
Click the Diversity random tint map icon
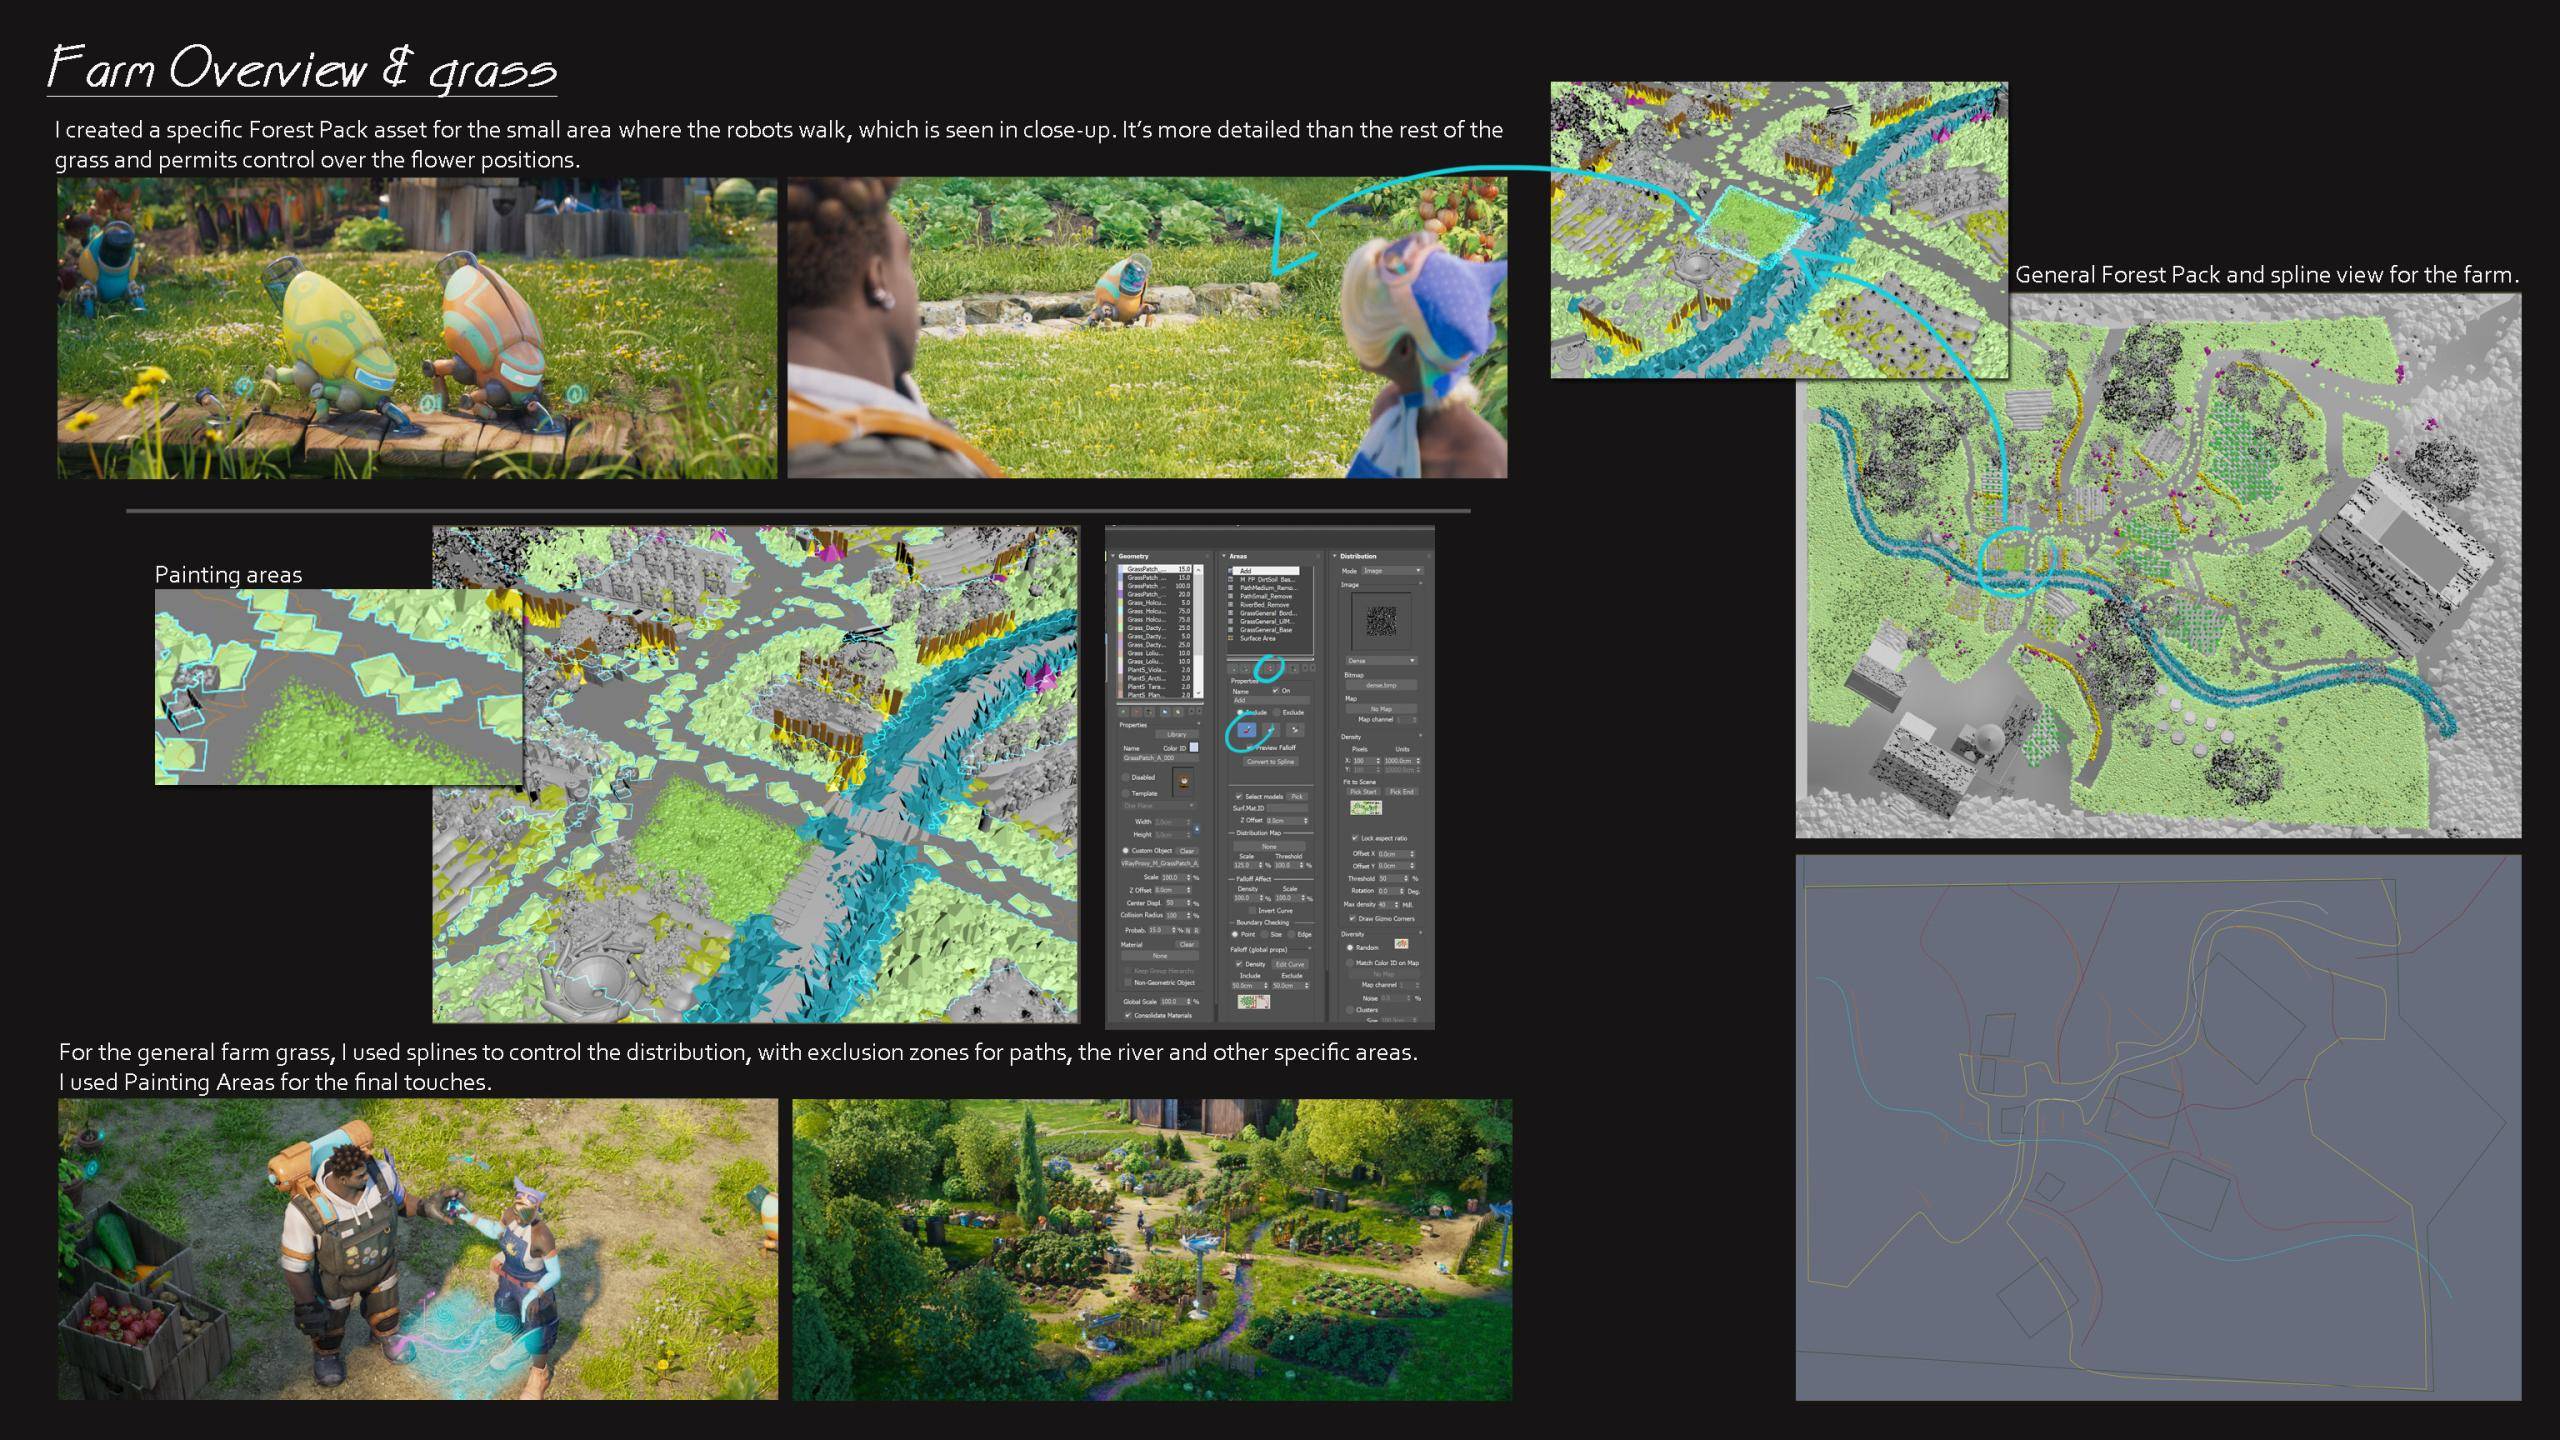pos(1401,944)
